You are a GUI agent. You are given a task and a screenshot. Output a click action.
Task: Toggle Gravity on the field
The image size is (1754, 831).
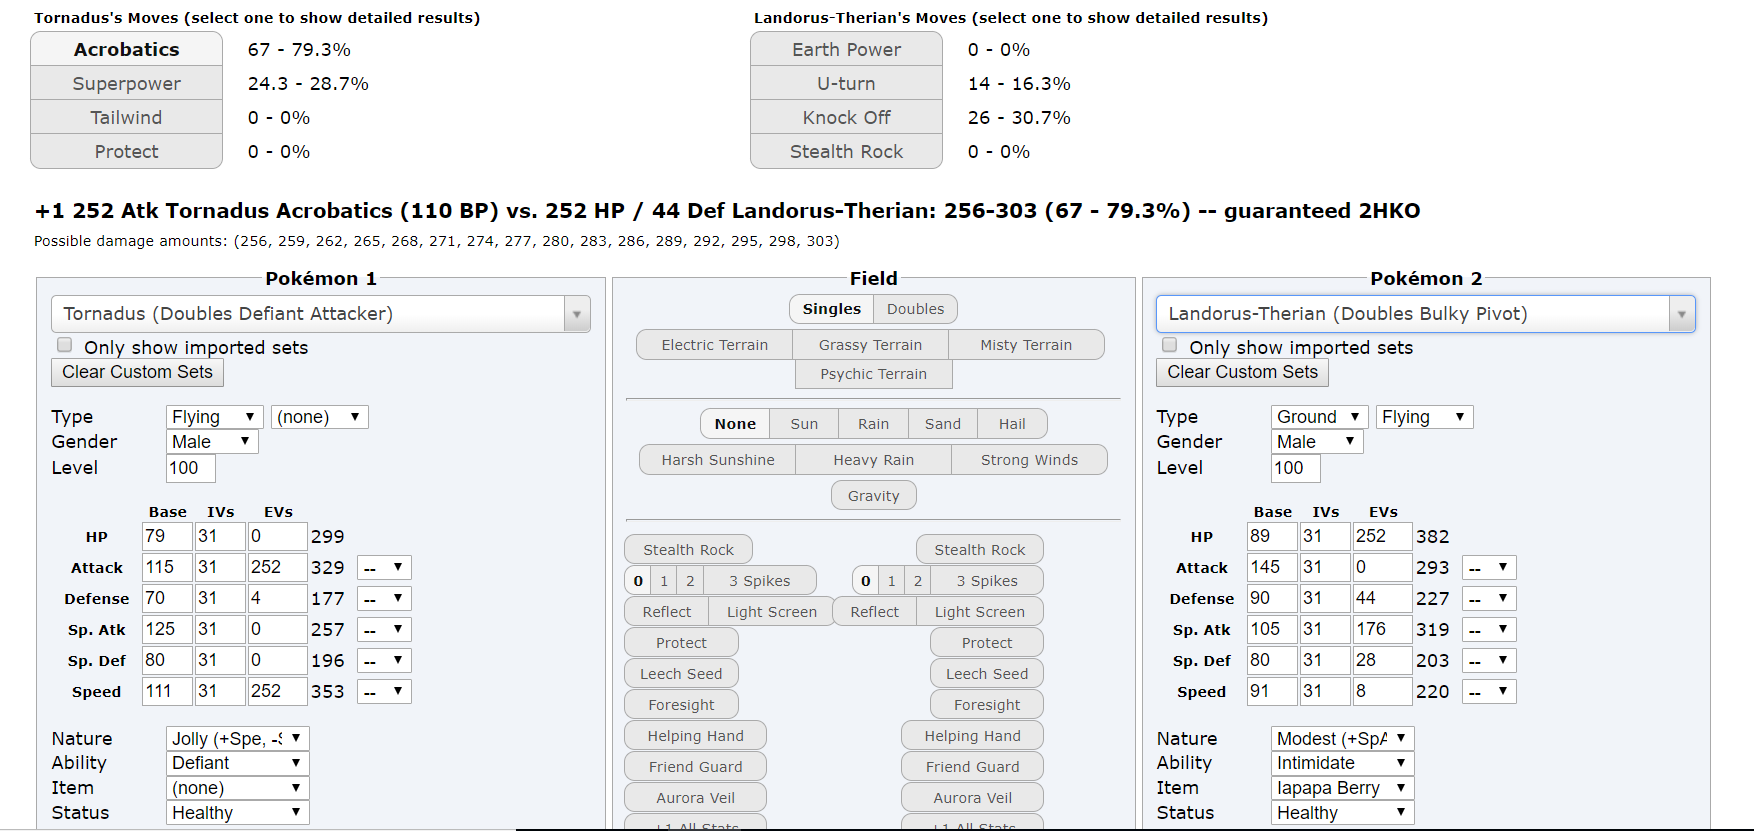click(x=874, y=496)
